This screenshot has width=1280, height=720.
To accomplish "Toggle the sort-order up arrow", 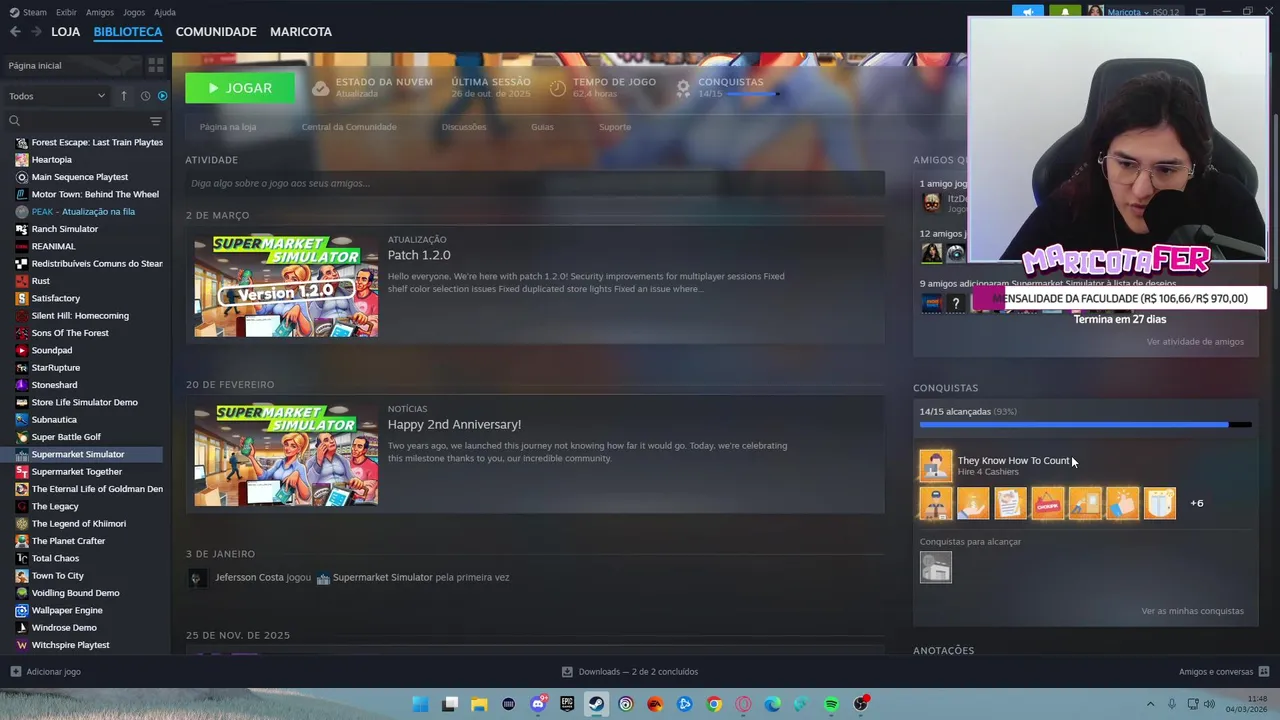I will tap(124, 96).
